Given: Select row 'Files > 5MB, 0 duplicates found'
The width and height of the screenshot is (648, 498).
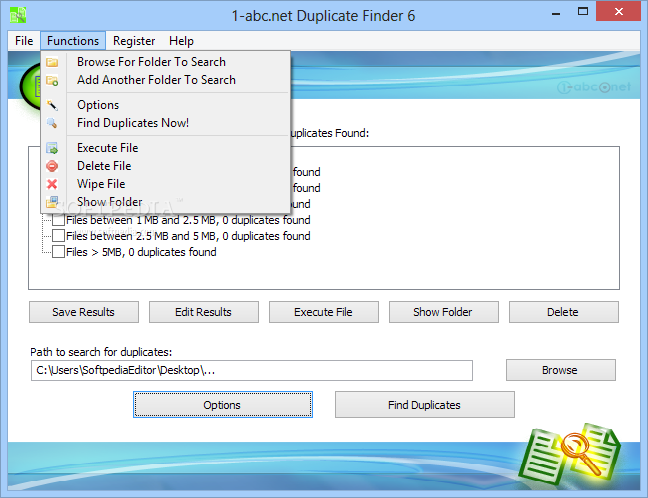Looking at the screenshot, I should (x=141, y=252).
